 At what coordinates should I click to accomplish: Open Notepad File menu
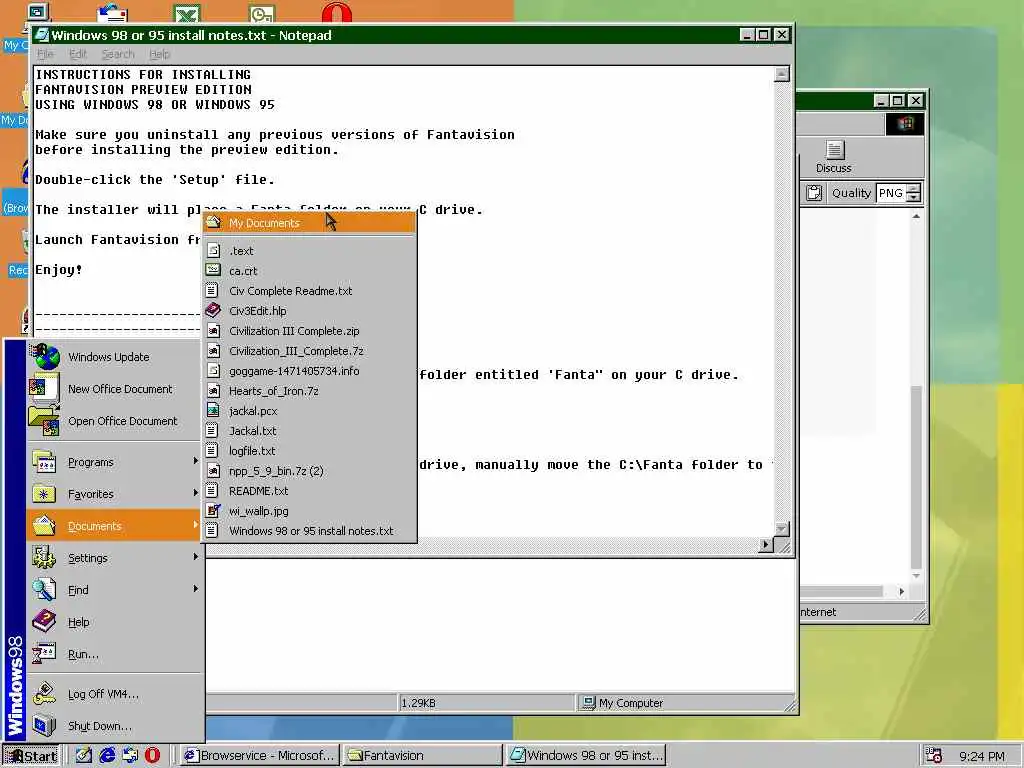[45, 54]
